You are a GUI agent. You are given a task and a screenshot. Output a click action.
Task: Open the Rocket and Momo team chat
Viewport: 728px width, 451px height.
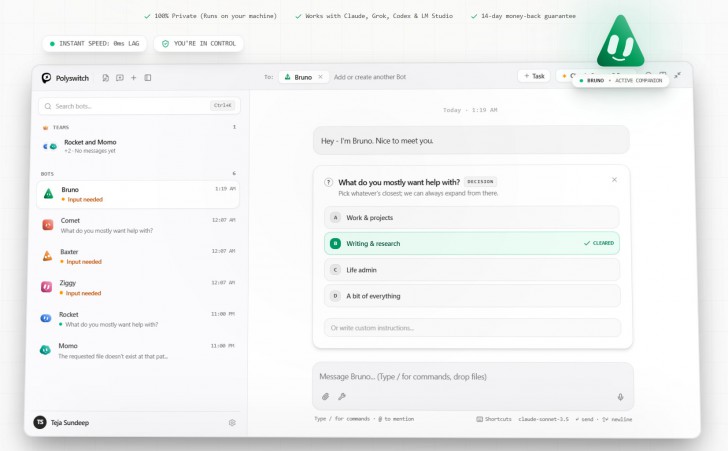pyautogui.click(x=138, y=146)
